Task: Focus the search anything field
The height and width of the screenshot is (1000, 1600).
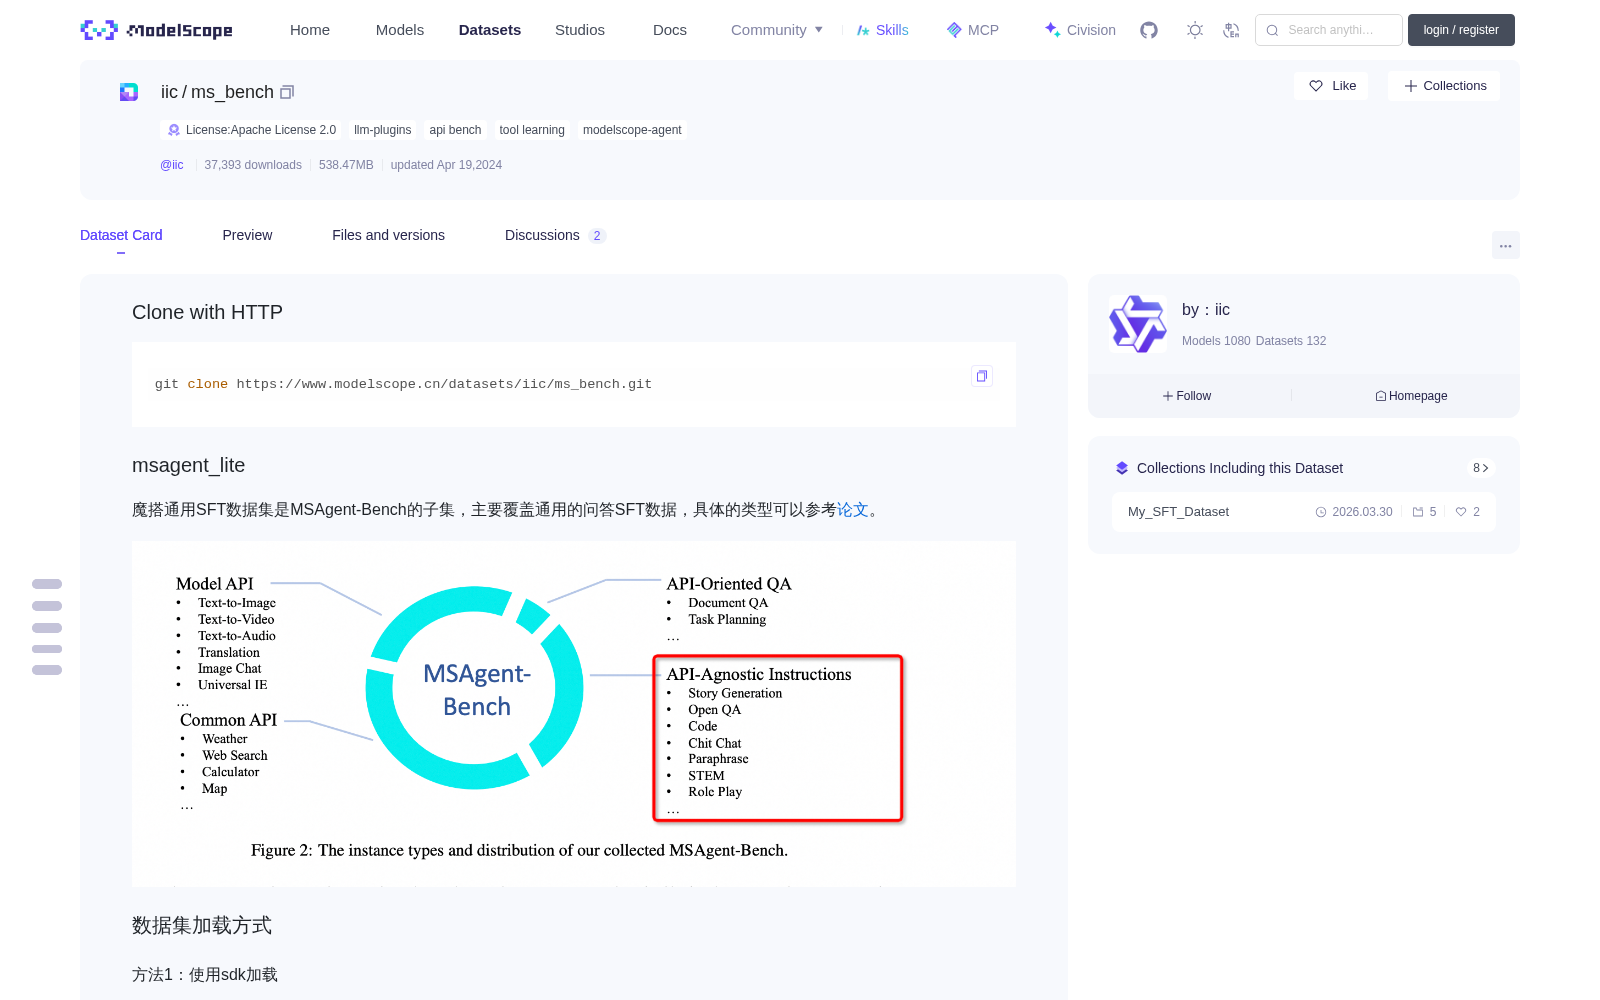Action: coord(1329,30)
